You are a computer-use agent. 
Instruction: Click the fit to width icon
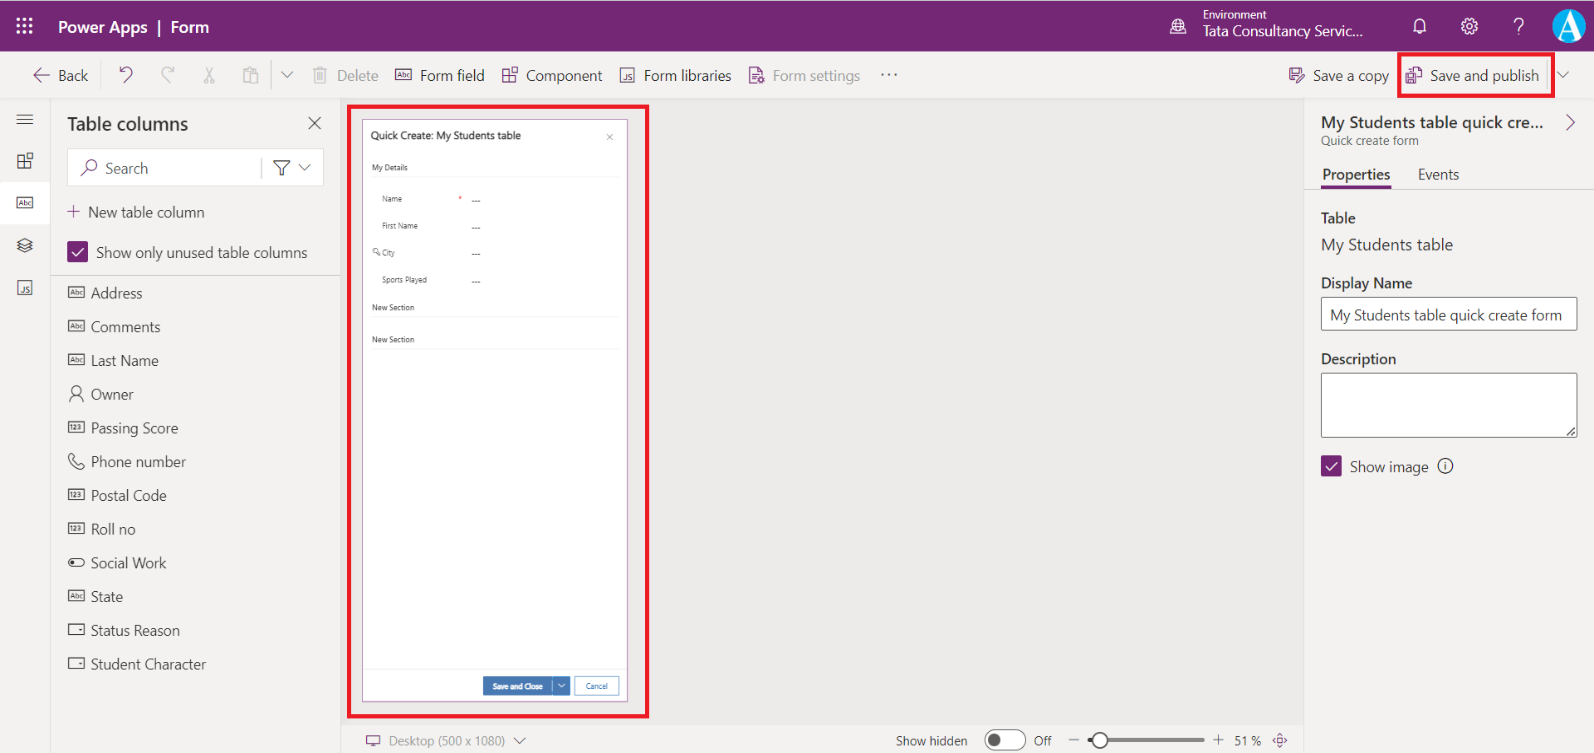coord(1280,741)
